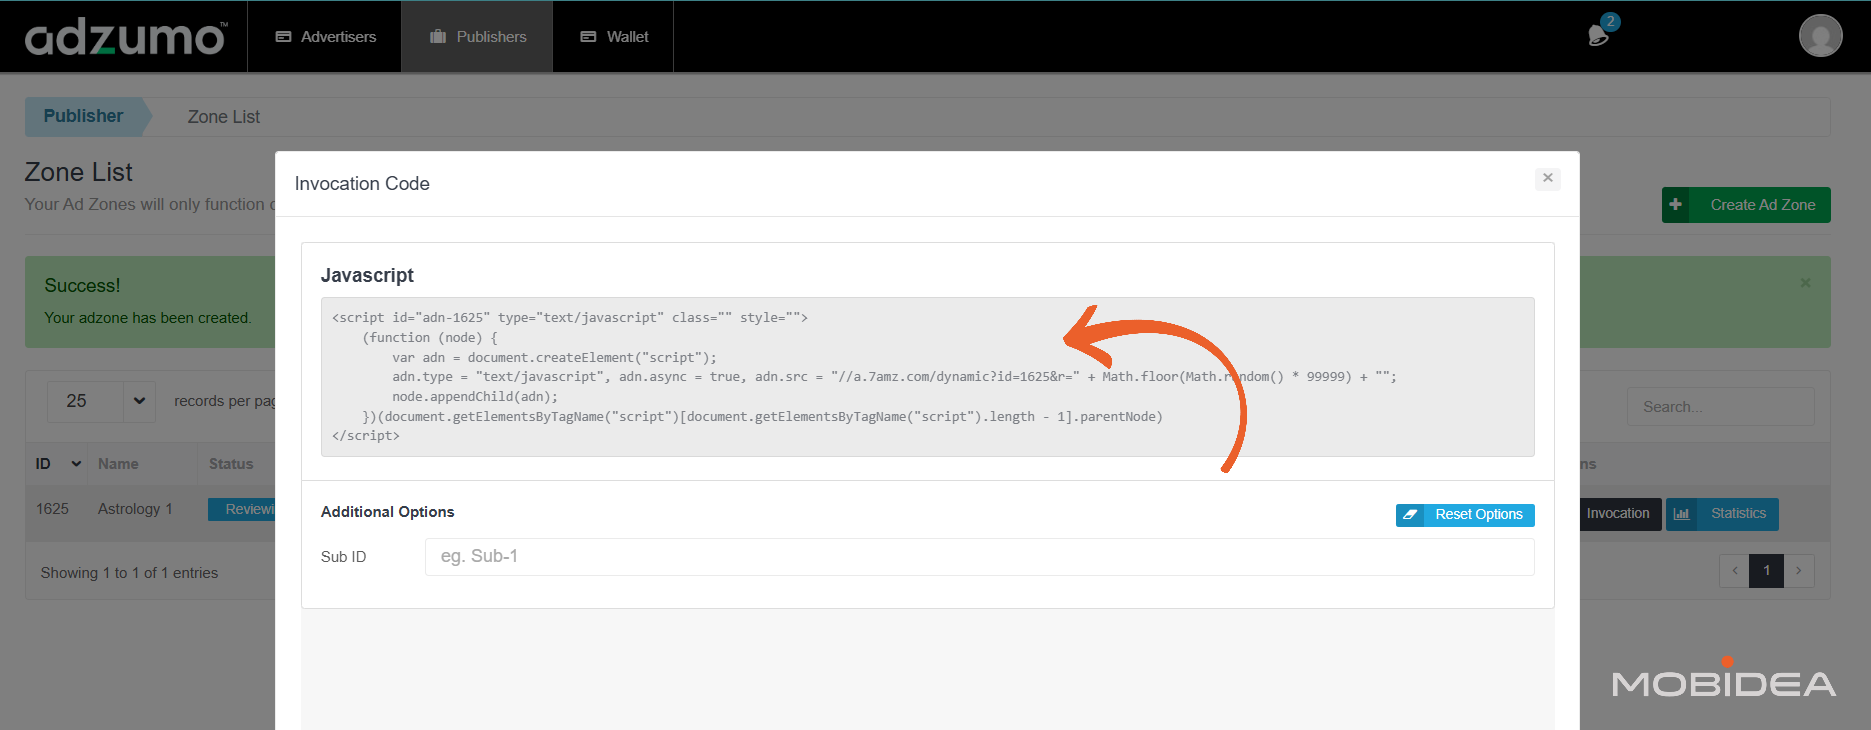The image size is (1871, 730).
Task: Click the adzumo logo
Action: (x=125, y=37)
